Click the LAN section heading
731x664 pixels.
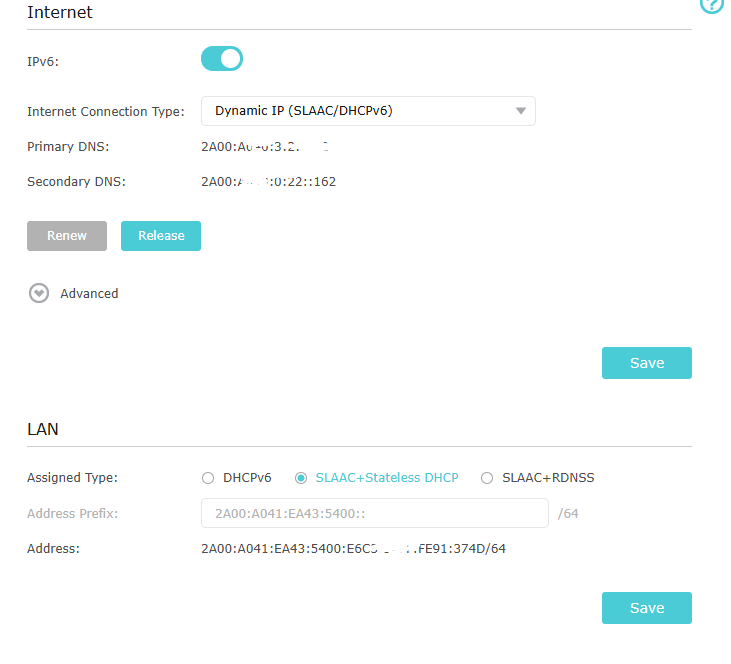pyautogui.click(x=43, y=429)
